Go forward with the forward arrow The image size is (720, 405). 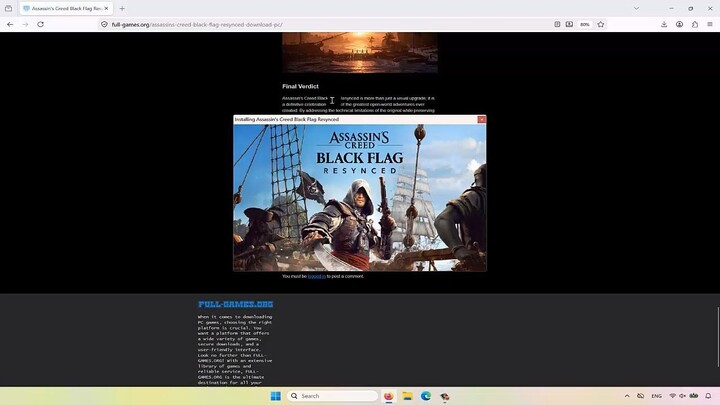pos(25,24)
